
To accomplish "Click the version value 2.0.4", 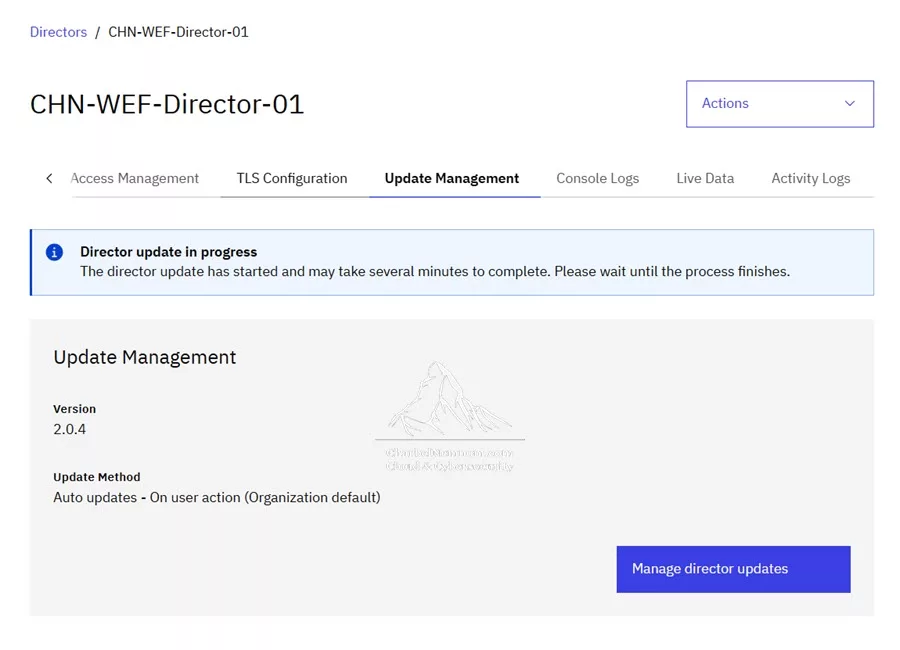I will point(69,430).
